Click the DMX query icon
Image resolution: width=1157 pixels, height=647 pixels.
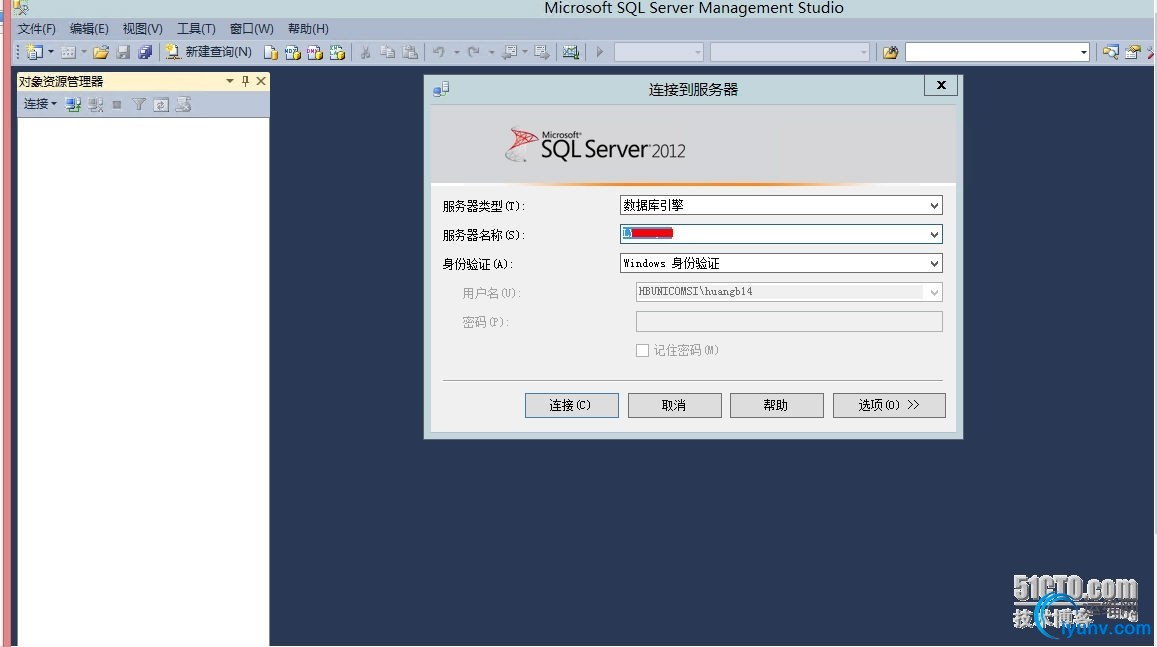point(315,52)
